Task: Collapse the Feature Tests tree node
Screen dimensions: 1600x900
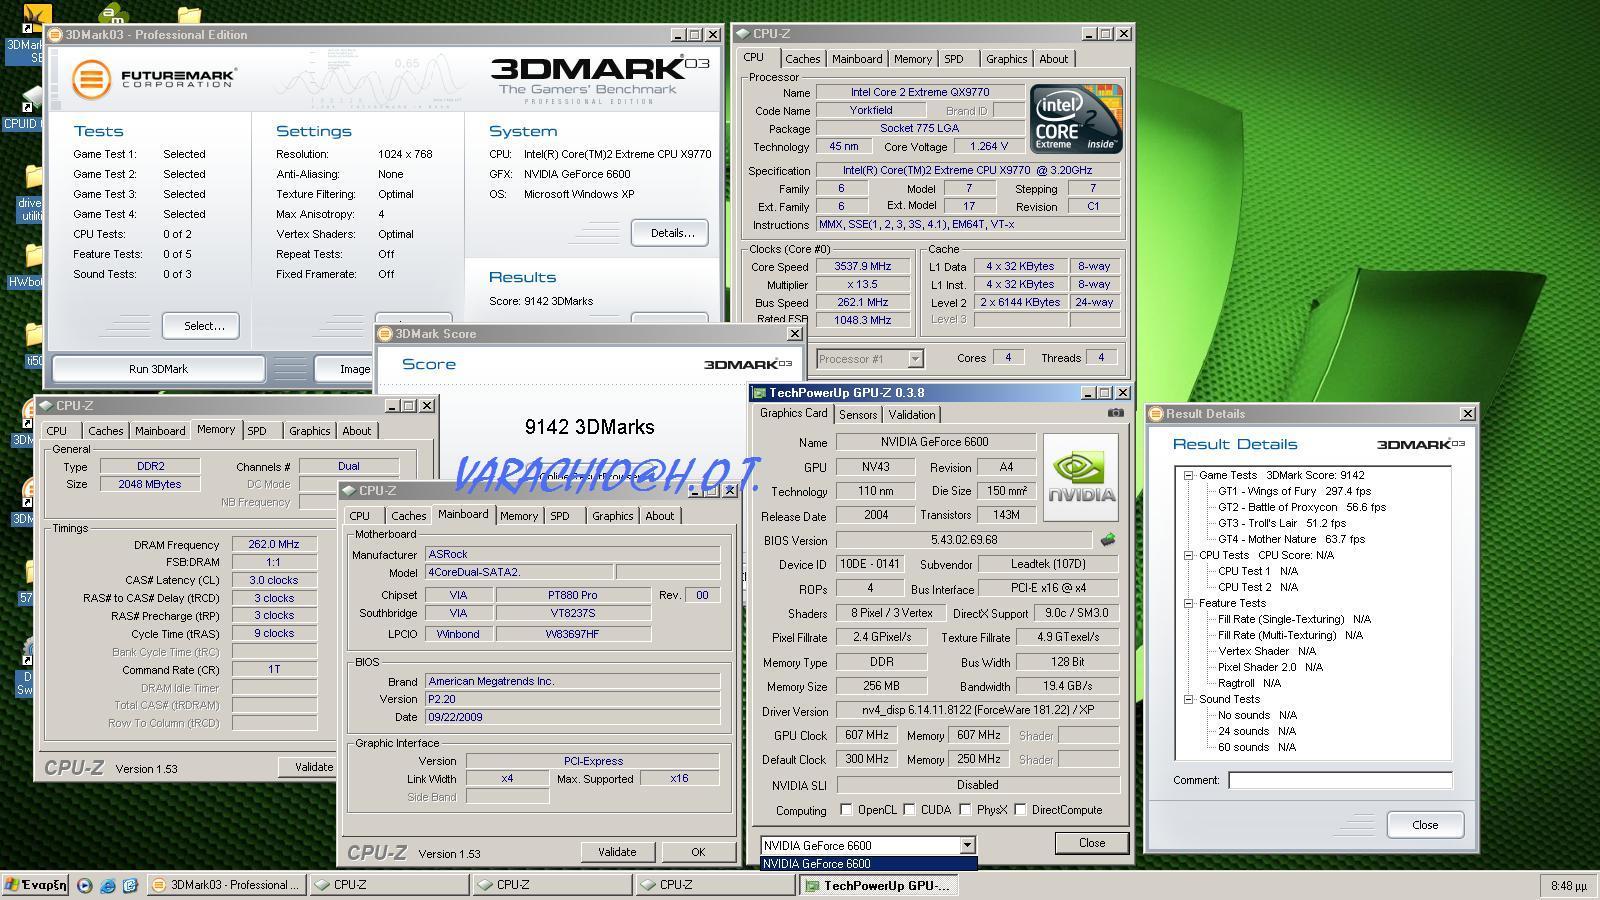Action: click(1188, 604)
